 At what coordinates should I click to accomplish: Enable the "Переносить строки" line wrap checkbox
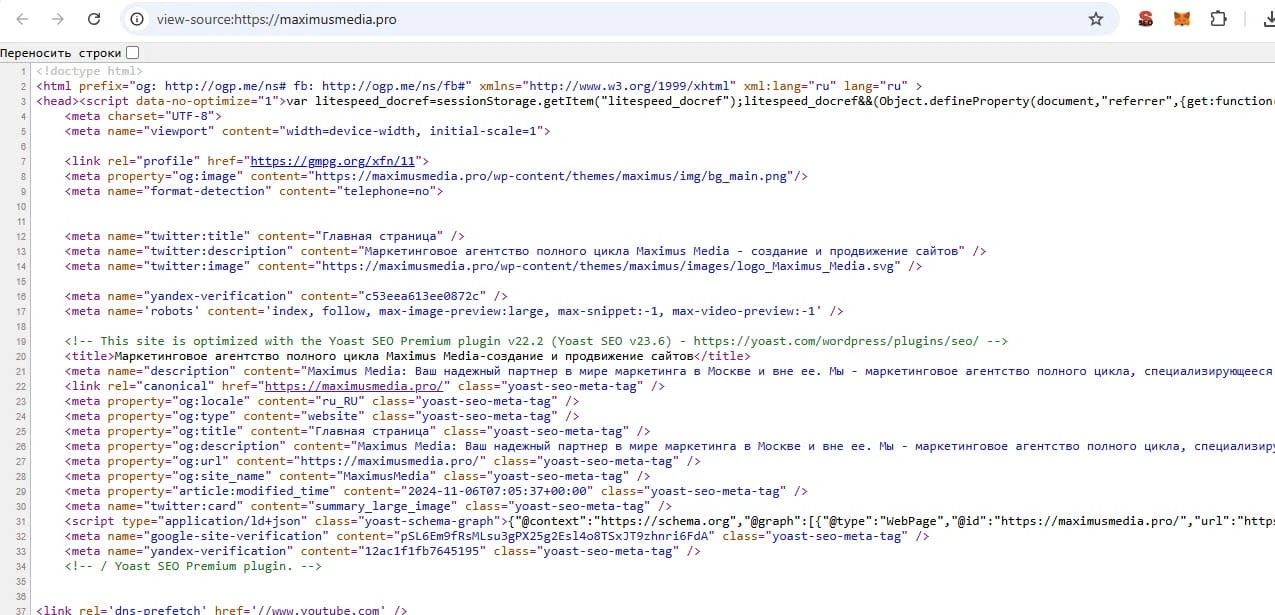tap(133, 53)
